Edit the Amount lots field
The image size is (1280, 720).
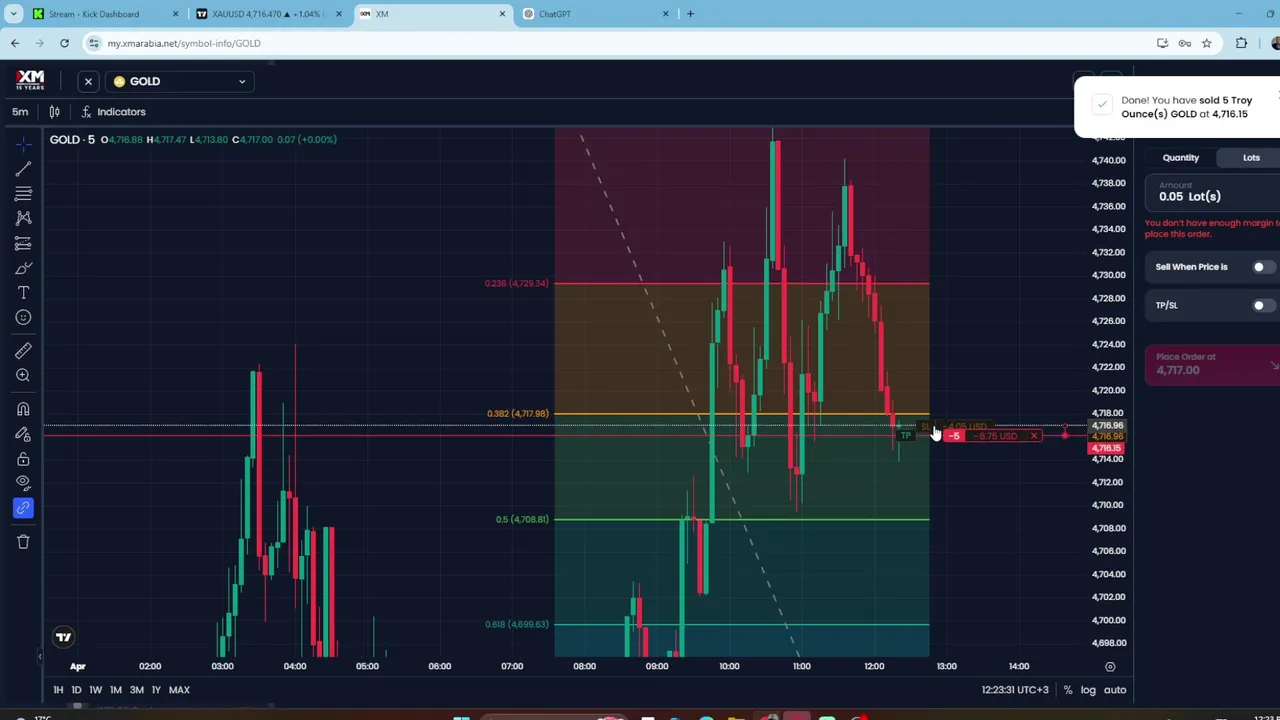click(1212, 192)
